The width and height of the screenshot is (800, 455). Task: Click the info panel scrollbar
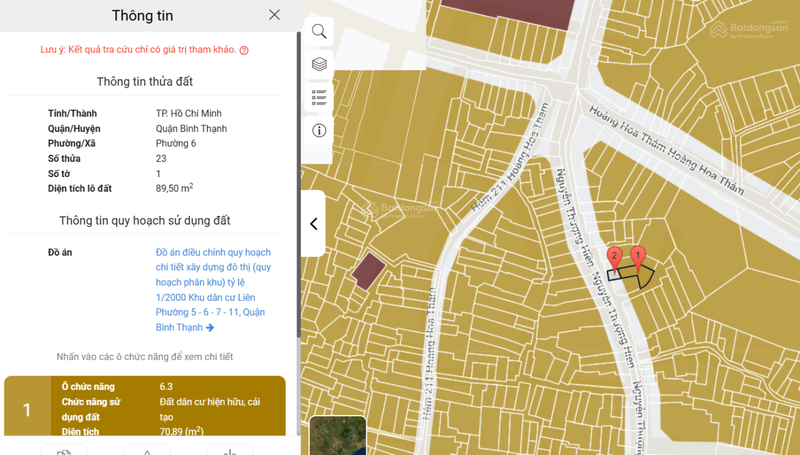click(x=298, y=200)
